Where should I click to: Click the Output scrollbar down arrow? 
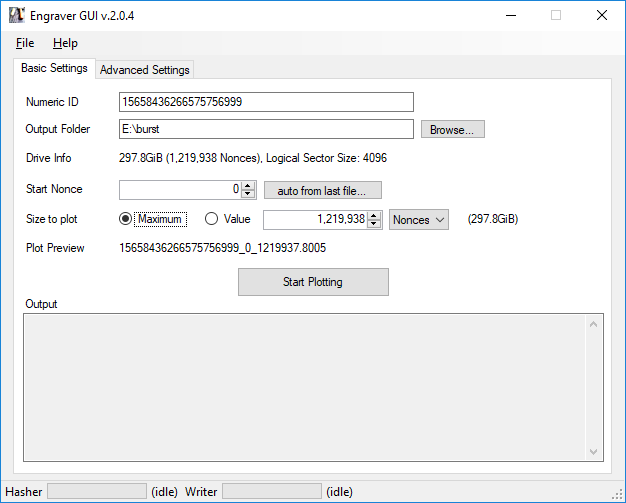click(593, 452)
